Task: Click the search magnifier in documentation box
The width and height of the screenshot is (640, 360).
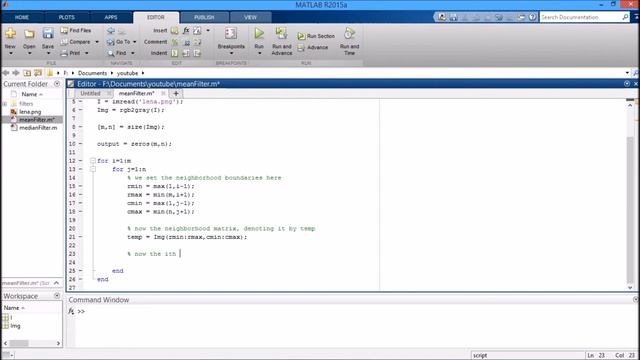Action: [625, 17]
